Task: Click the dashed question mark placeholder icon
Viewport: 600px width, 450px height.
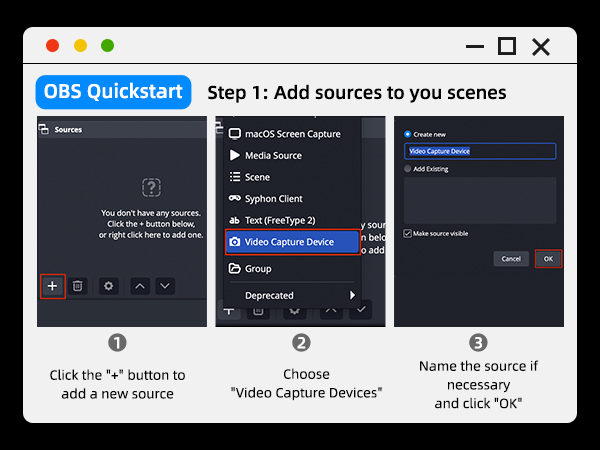Action: click(x=151, y=188)
